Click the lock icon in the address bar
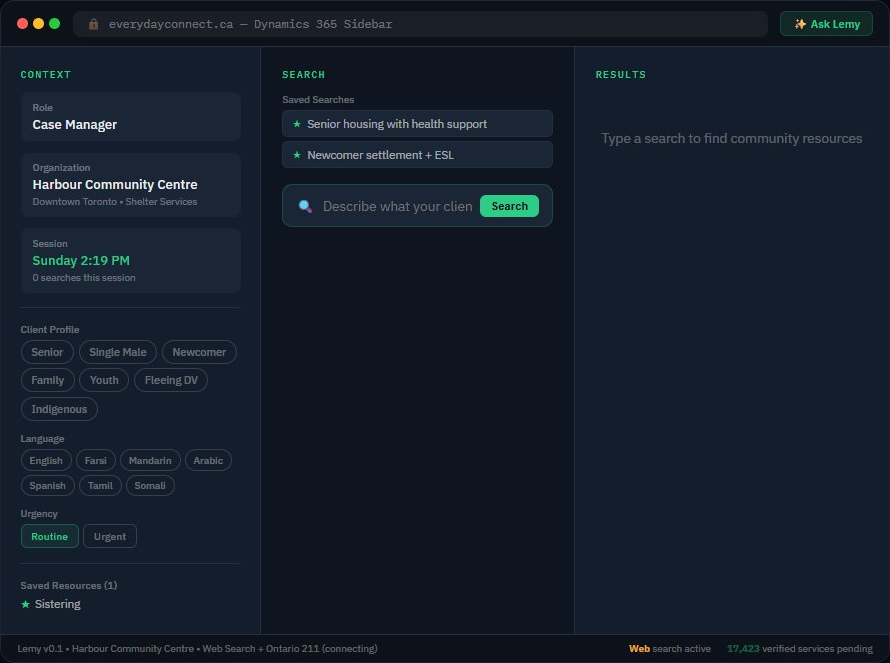Viewport: 890px width, 663px height. pyautogui.click(x=94, y=24)
